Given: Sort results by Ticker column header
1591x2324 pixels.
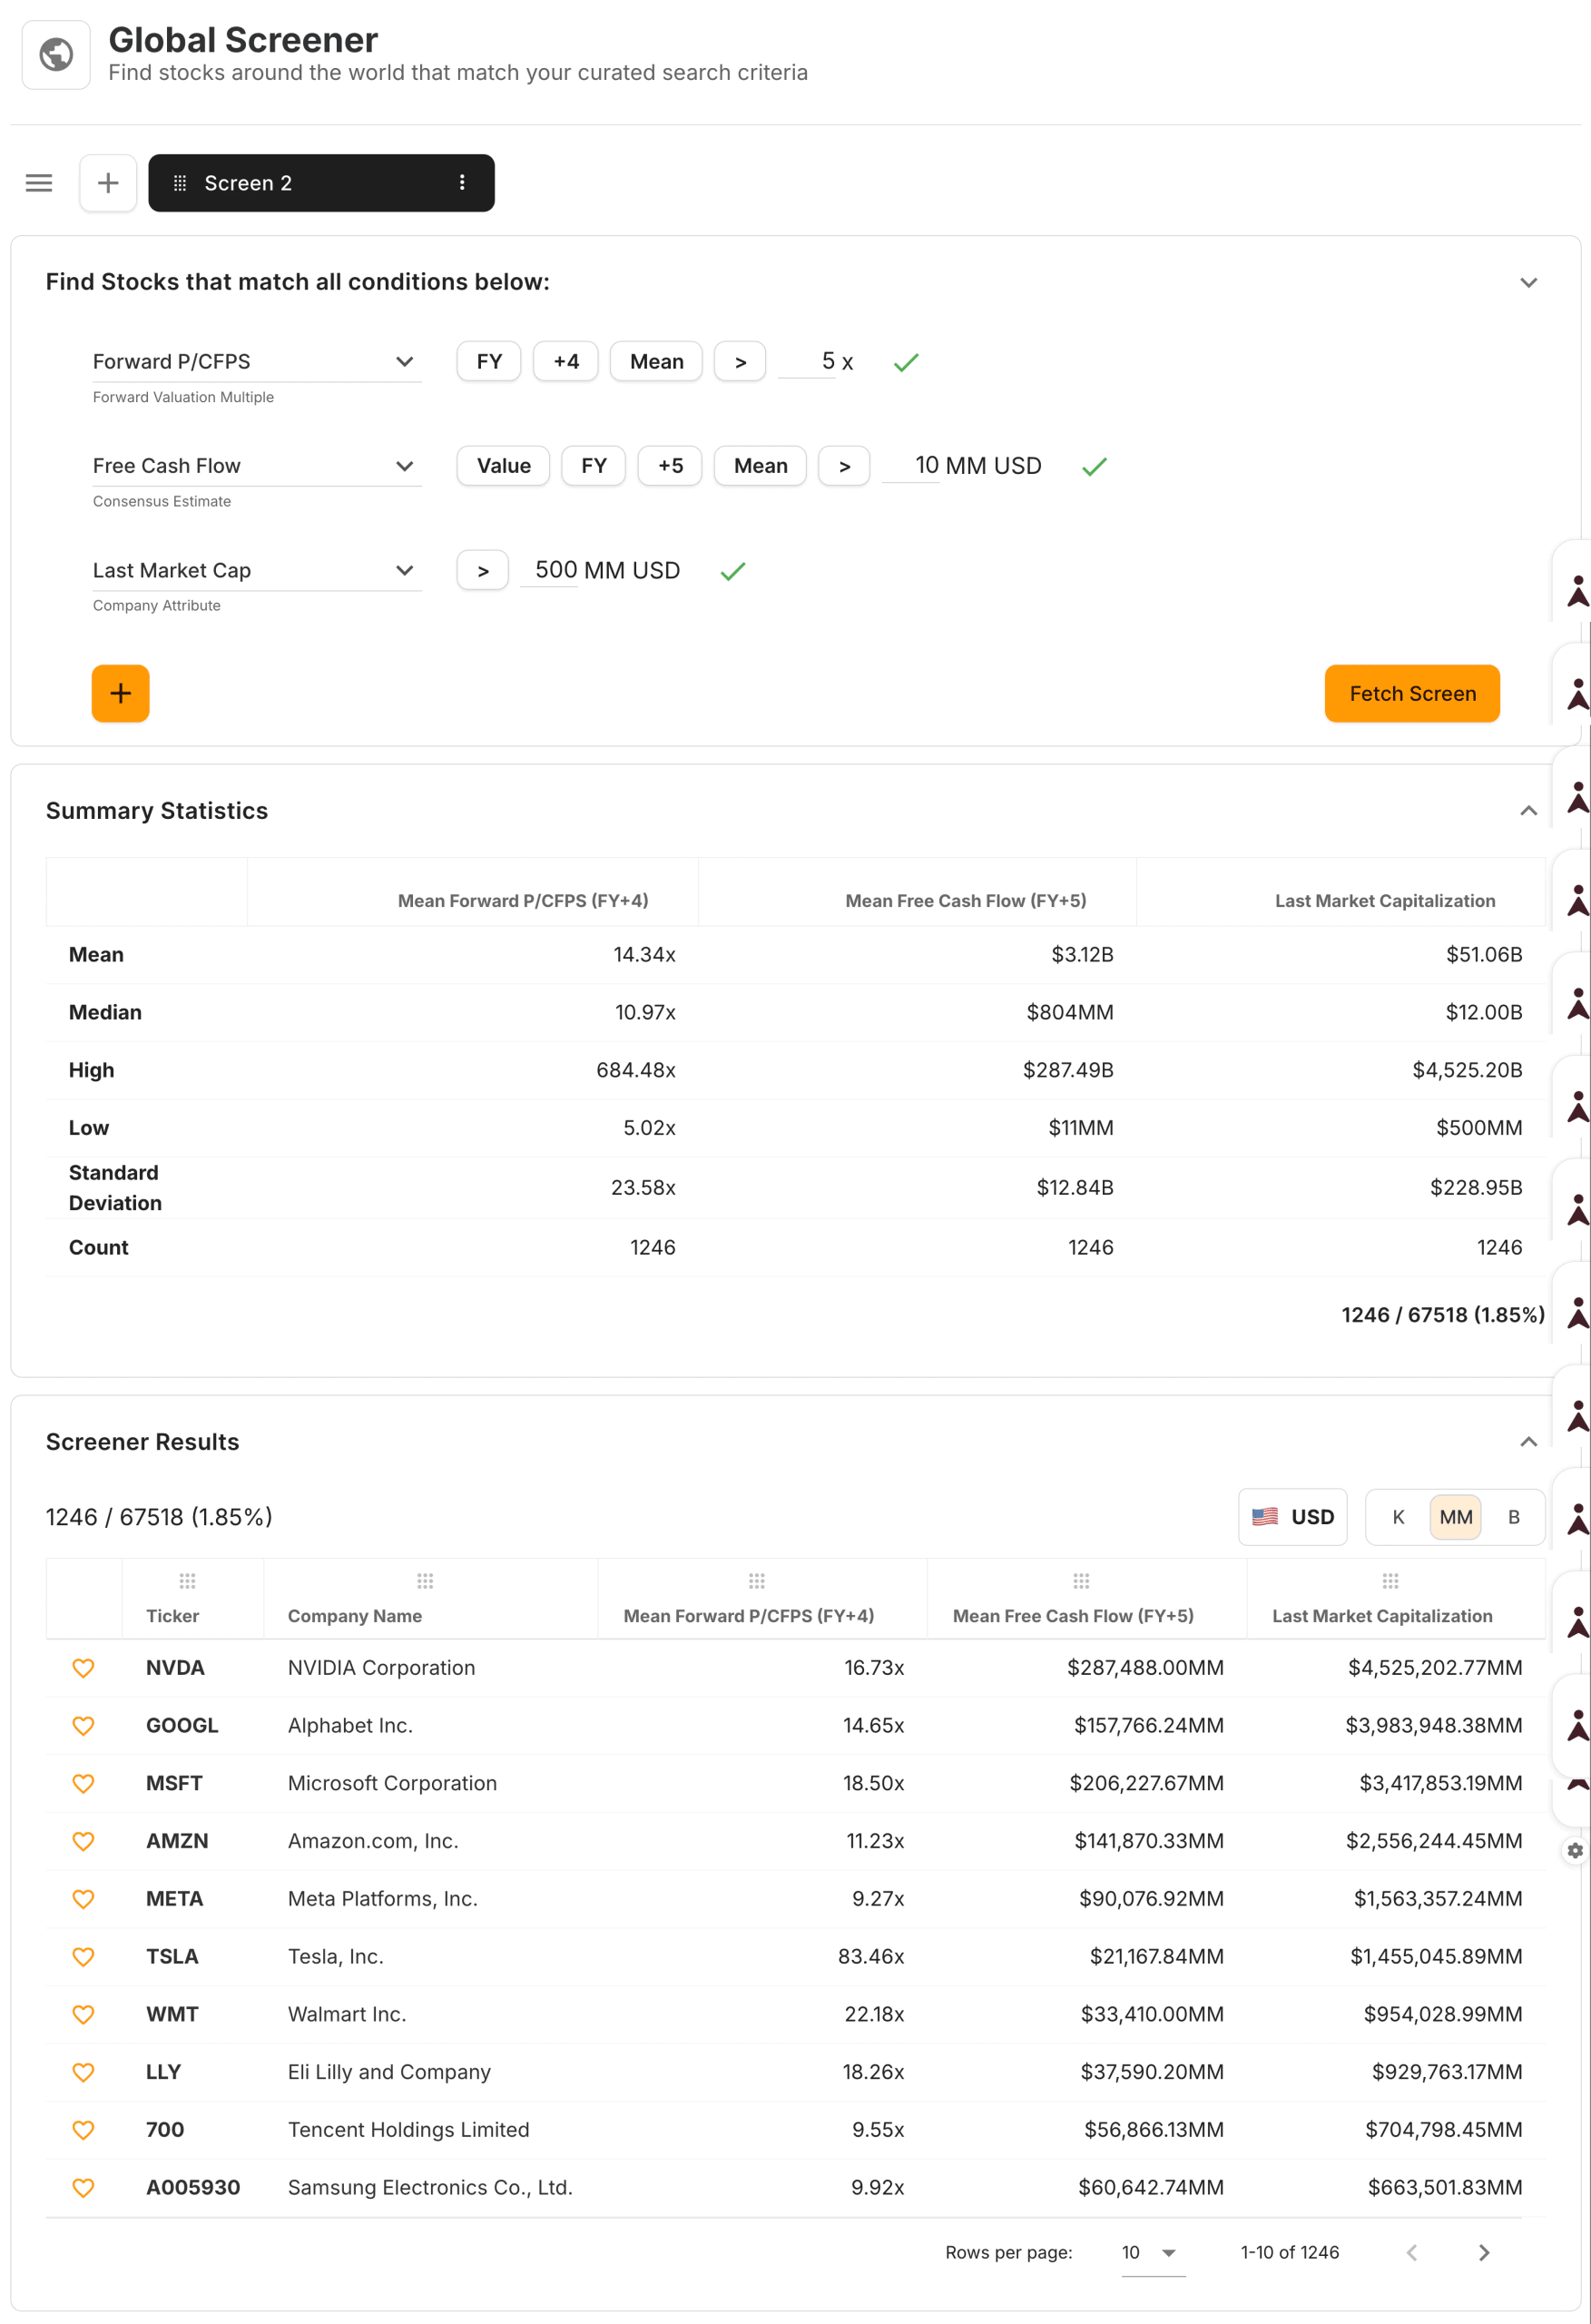Looking at the screenshot, I should tap(172, 1616).
